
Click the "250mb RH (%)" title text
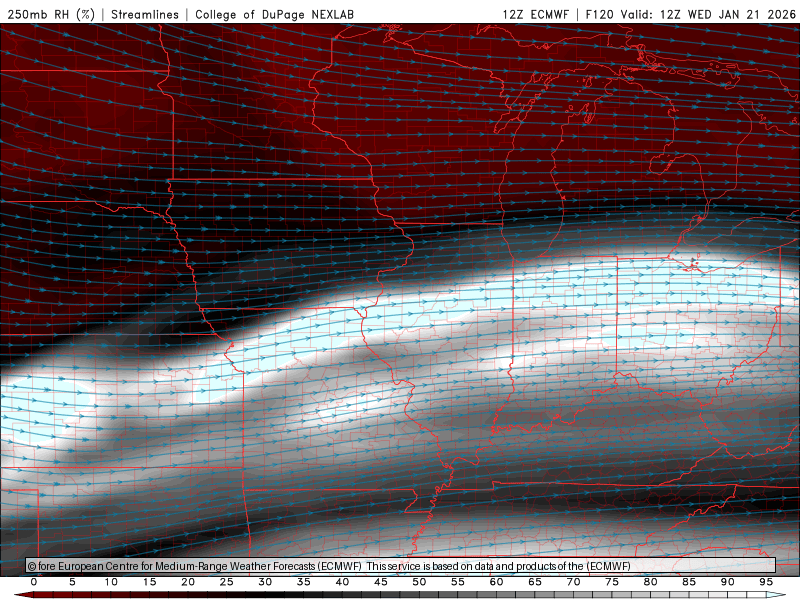(x=51, y=14)
